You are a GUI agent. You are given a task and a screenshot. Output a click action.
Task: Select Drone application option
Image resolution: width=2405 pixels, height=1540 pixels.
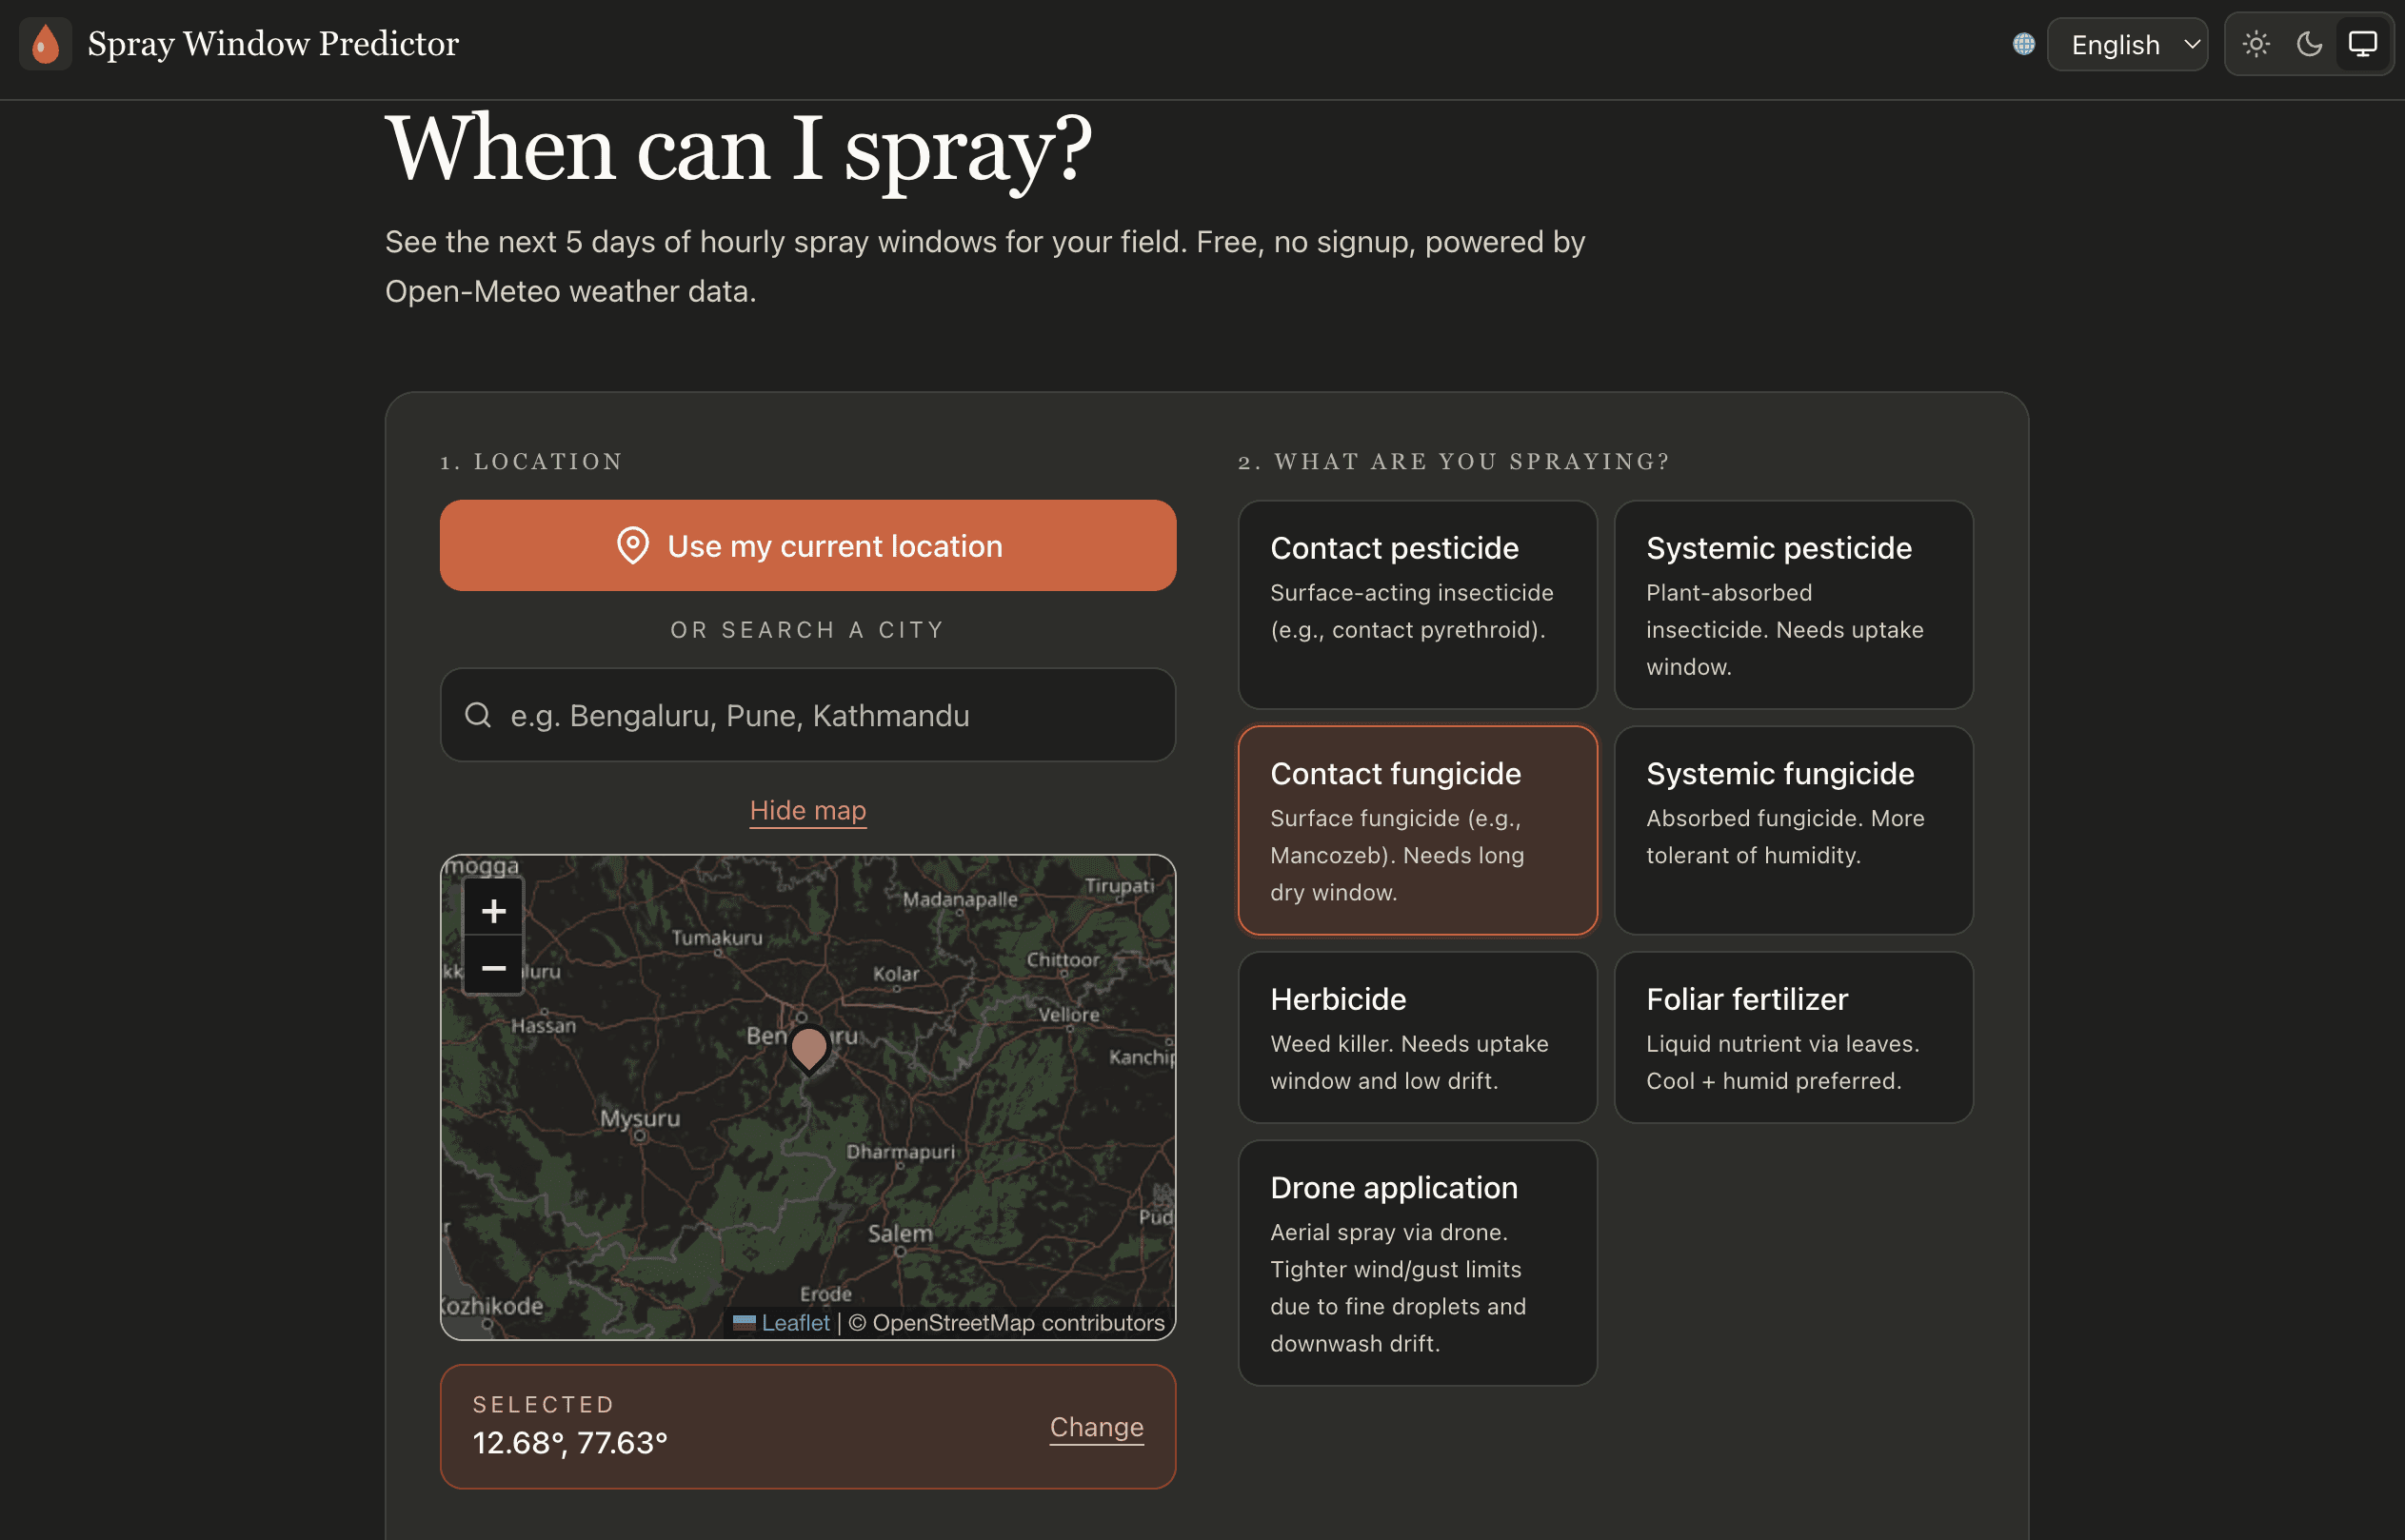[1417, 1263]
